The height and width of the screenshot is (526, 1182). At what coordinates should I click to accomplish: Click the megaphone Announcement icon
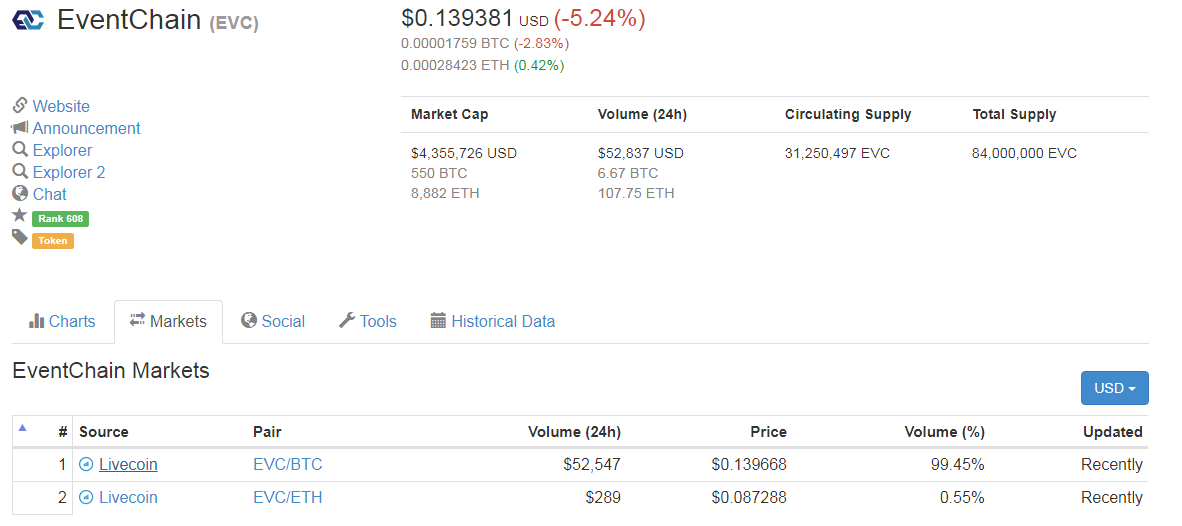(19, 128)
